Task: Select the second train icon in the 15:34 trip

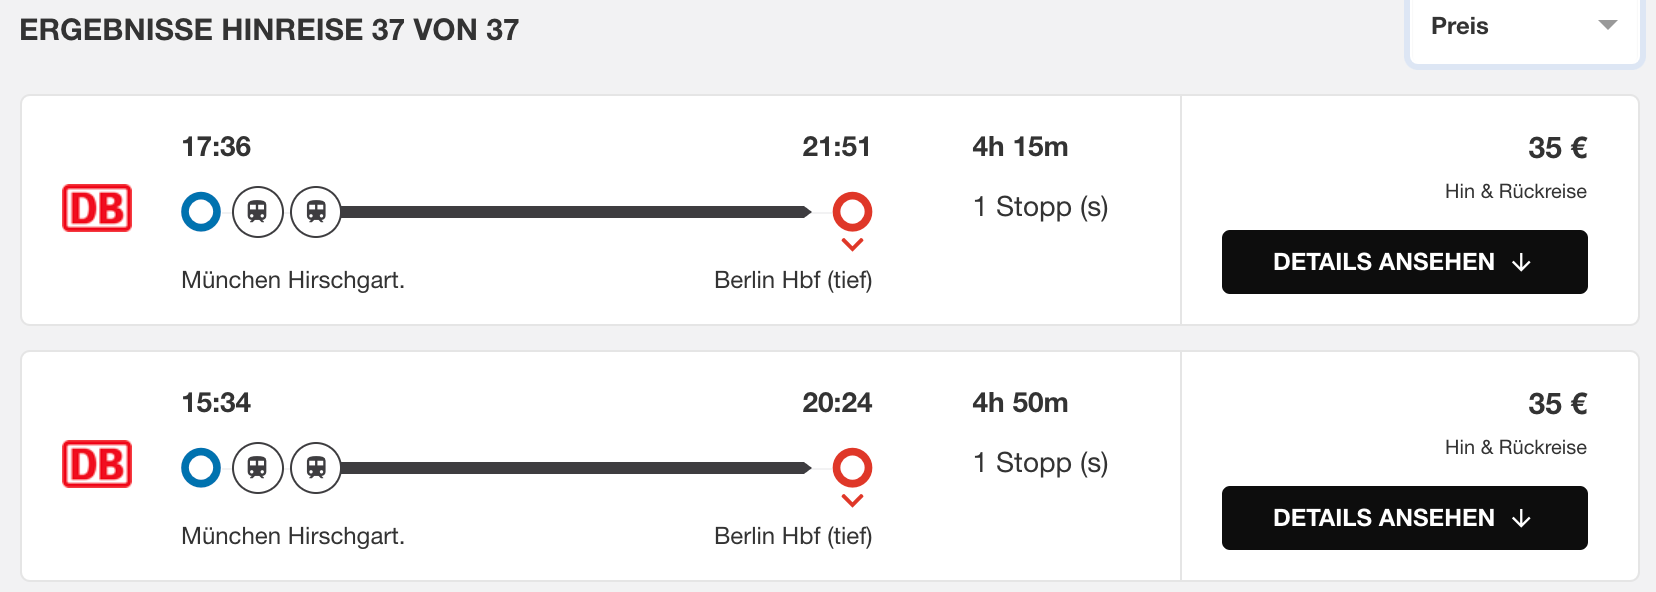Action: tap(316, 468)
